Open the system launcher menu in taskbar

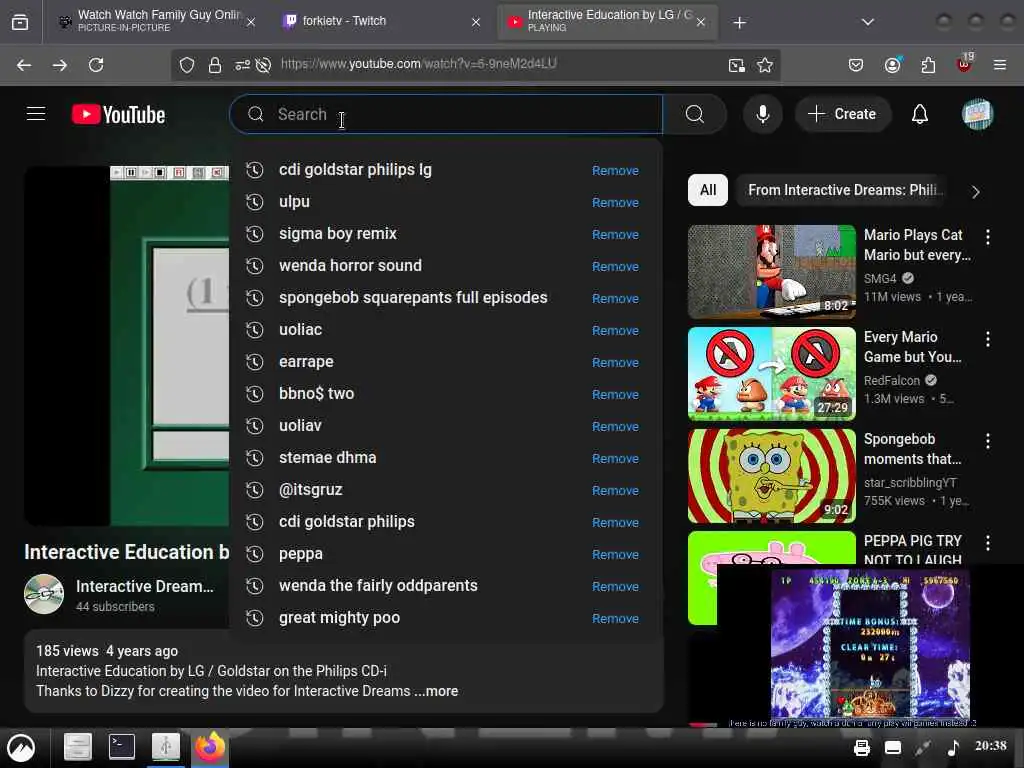coord(21,748)
